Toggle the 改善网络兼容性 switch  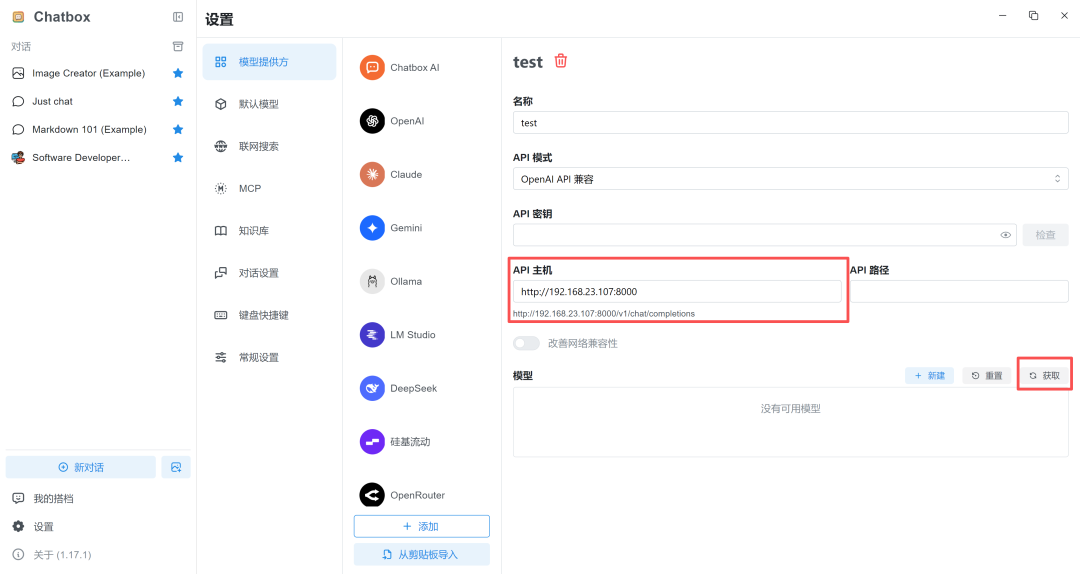[x=526, y=343]
